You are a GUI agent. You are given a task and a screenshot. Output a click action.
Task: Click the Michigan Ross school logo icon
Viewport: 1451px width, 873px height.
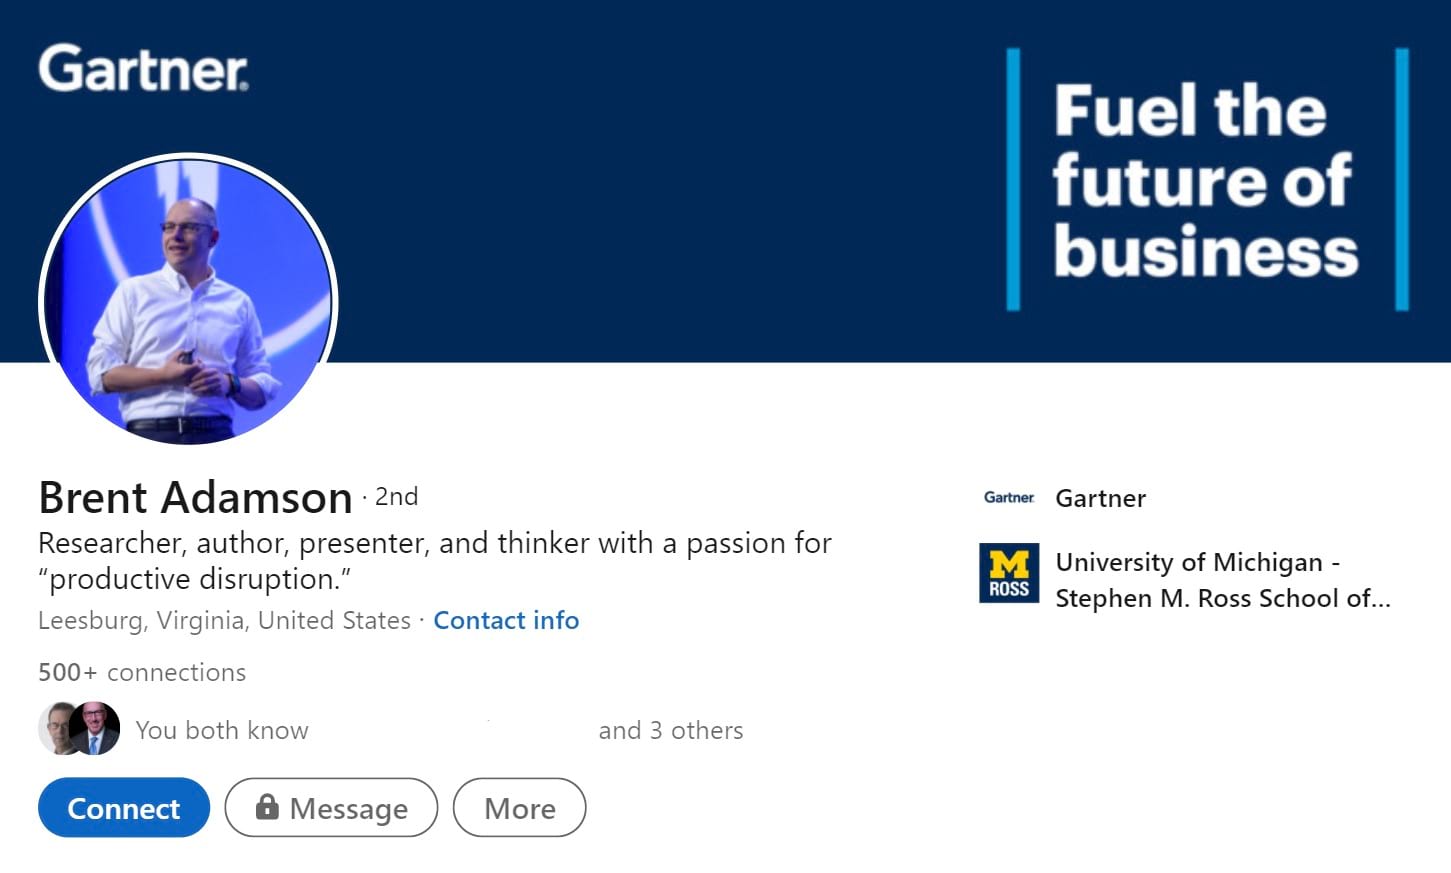coord(1009,573)
